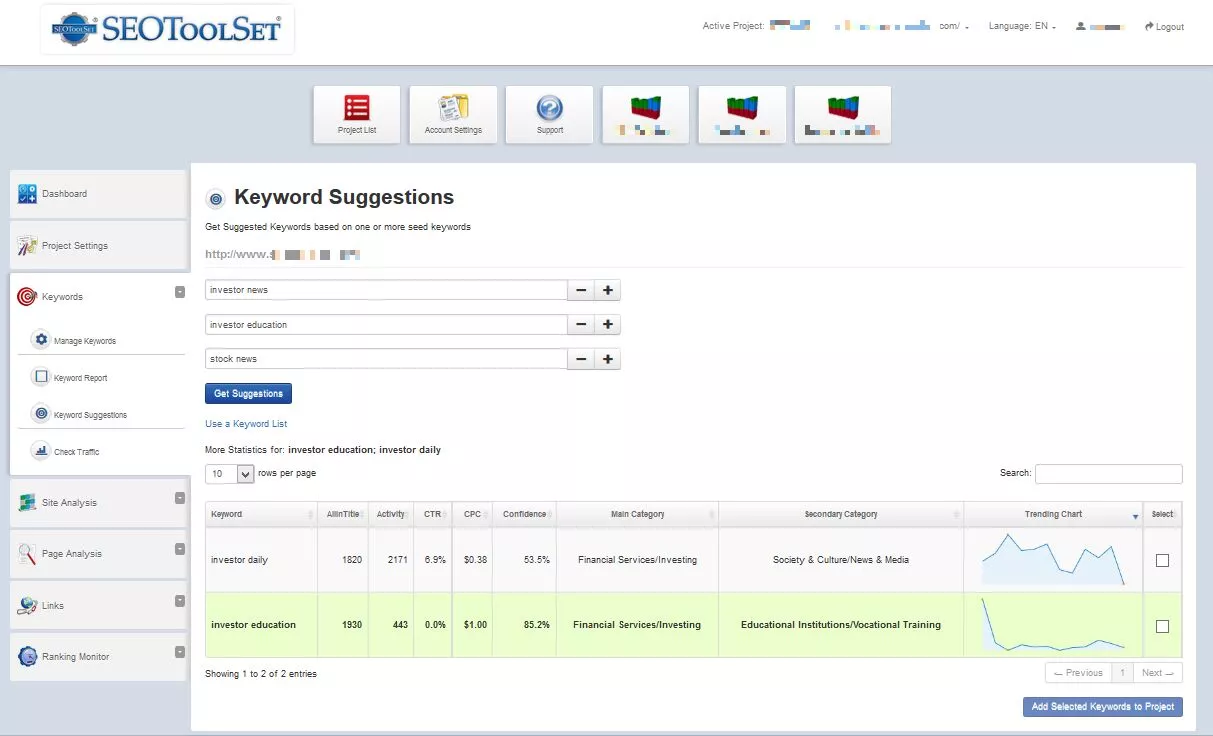The width and height of the screenshot is (1213, 736).
Task: Open Ranking Monitor menu item
Action: (x=75, y=657)
